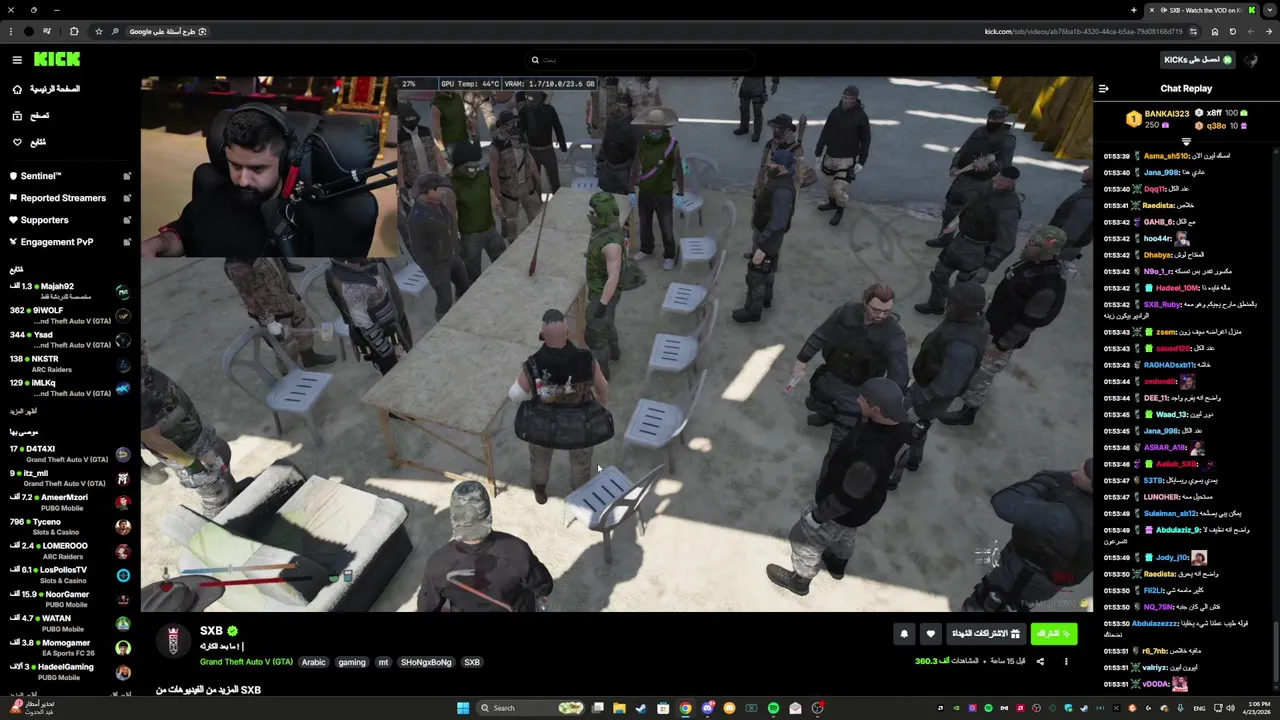Open NKSTR channel in following list

[69, 364]
